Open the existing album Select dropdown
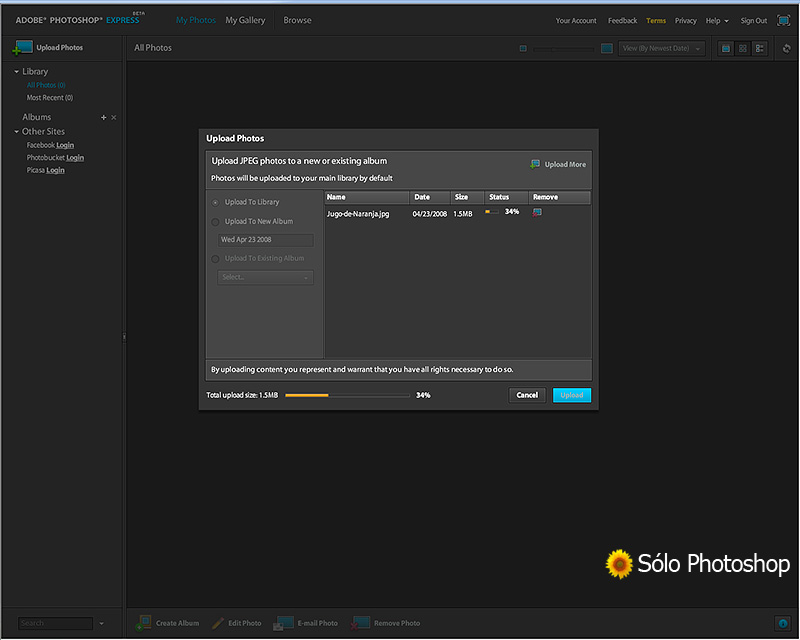The height and width of the screenshot is (640, 800). (264, 276)
